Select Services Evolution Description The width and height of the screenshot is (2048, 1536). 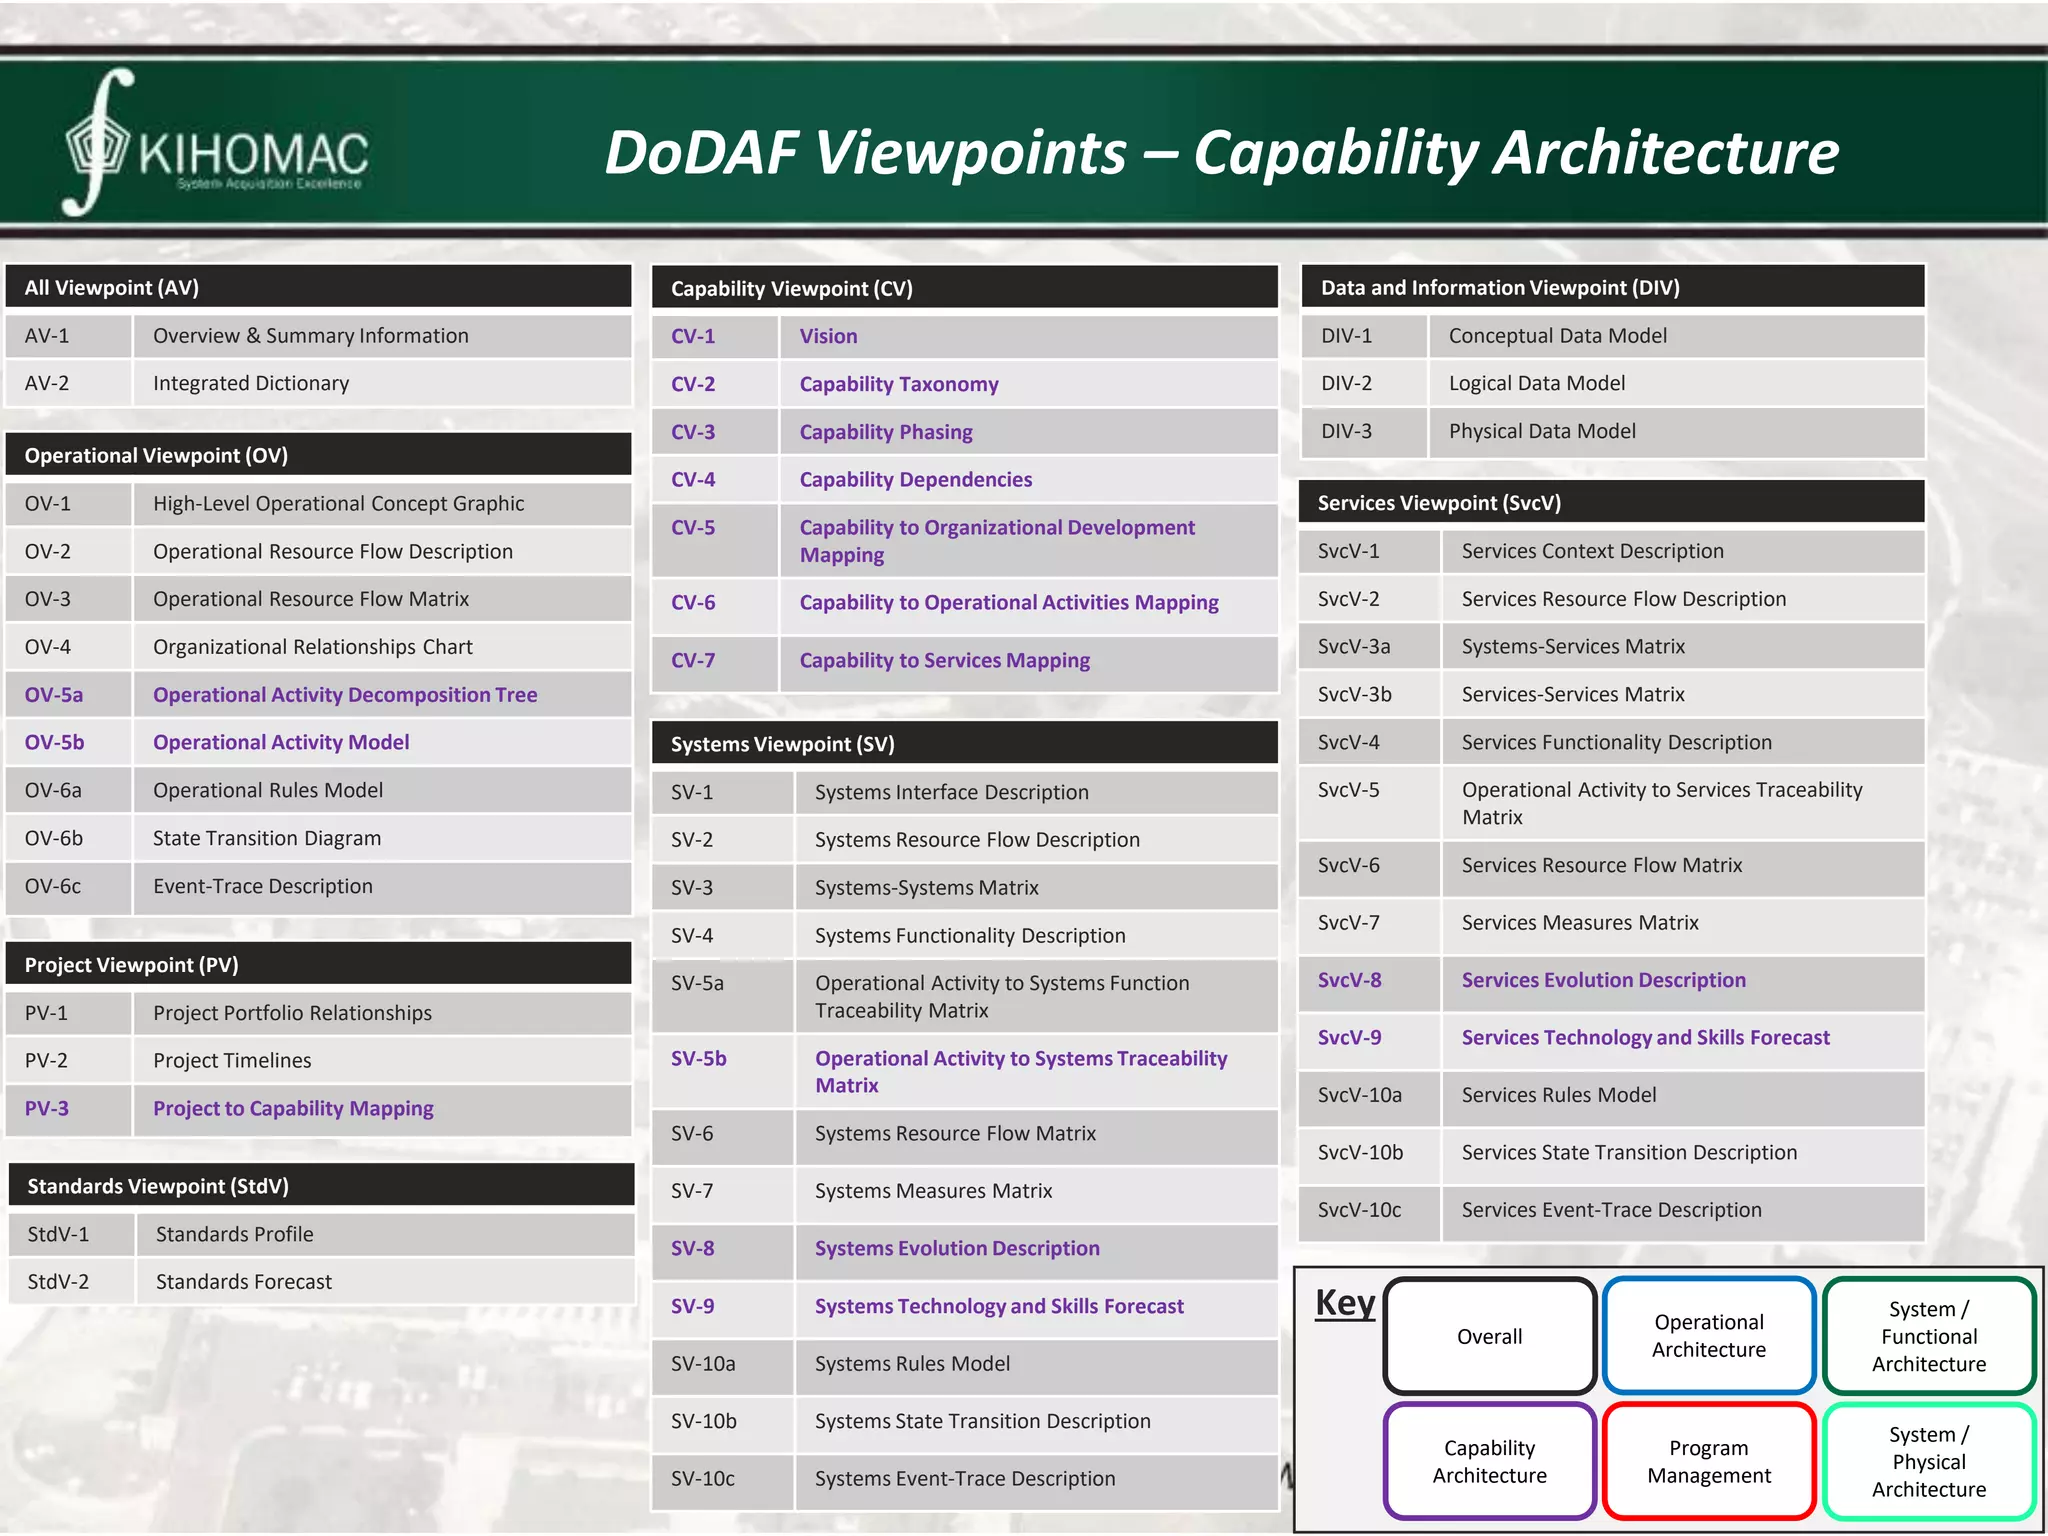click(x=1604, y=980)
